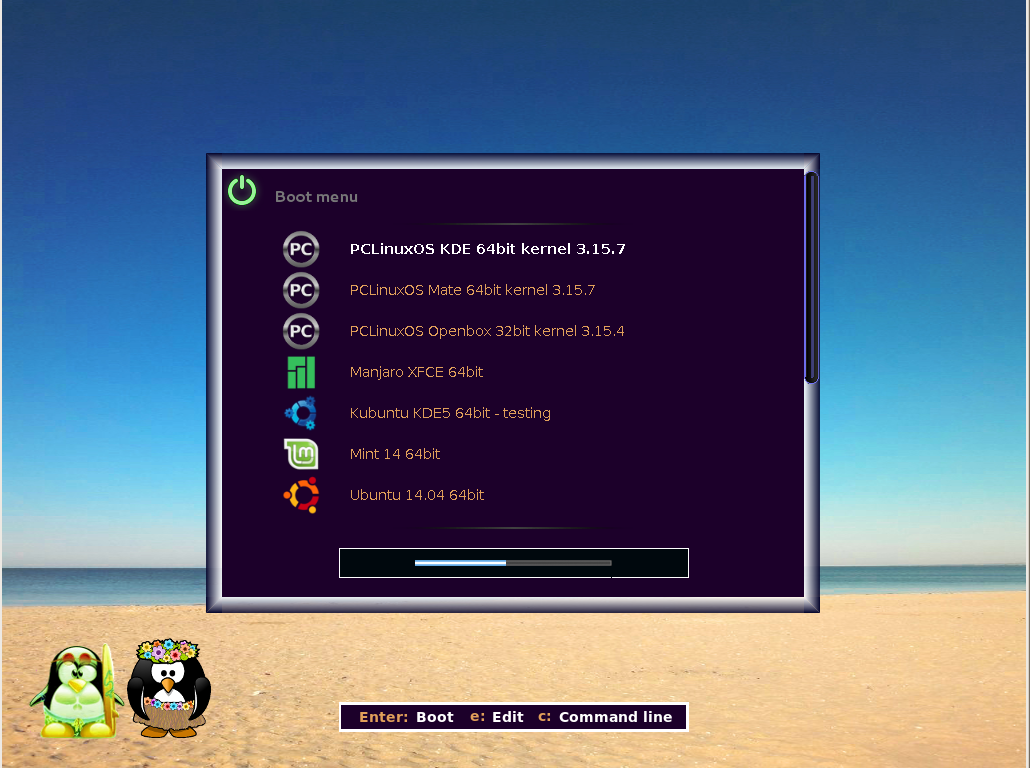Image resolution: width=1030 pixels, height=768 pixels.
Task: Click the "Boot menu" title text
Action: point(316,196)
